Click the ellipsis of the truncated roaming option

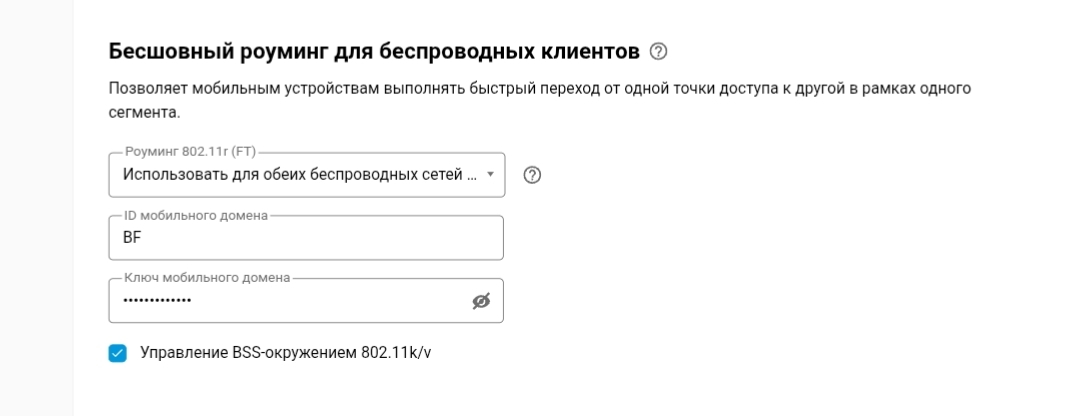coord(473,176)
